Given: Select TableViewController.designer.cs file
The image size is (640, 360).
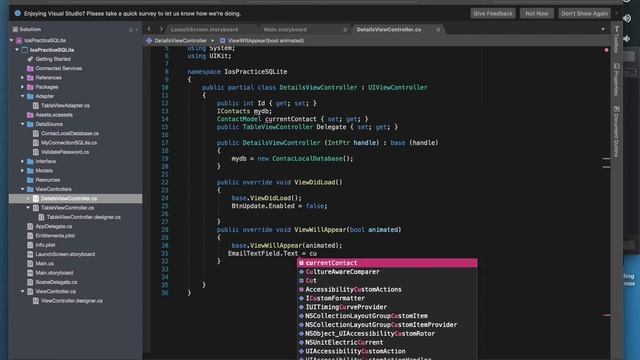Looking at the screenshot, I should [84, 217].
